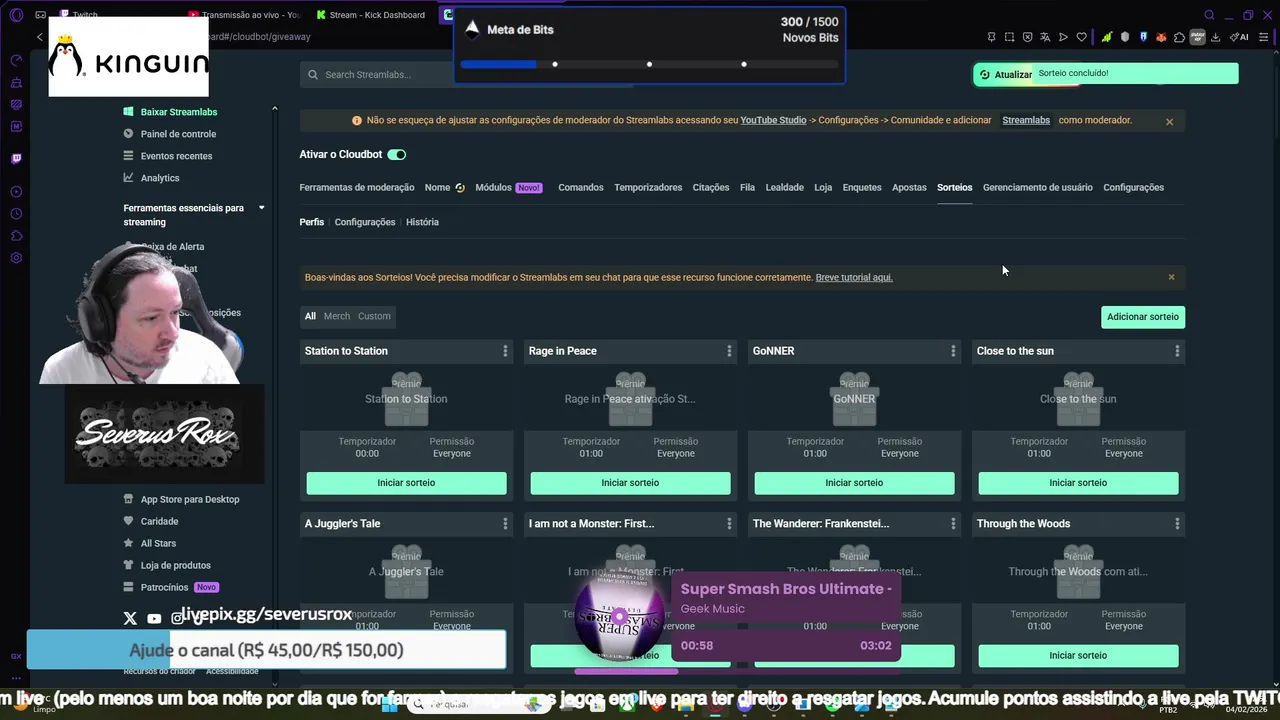Select the História sub-tab
Viewport: 1280px width, 720px height.
[422, 222]
